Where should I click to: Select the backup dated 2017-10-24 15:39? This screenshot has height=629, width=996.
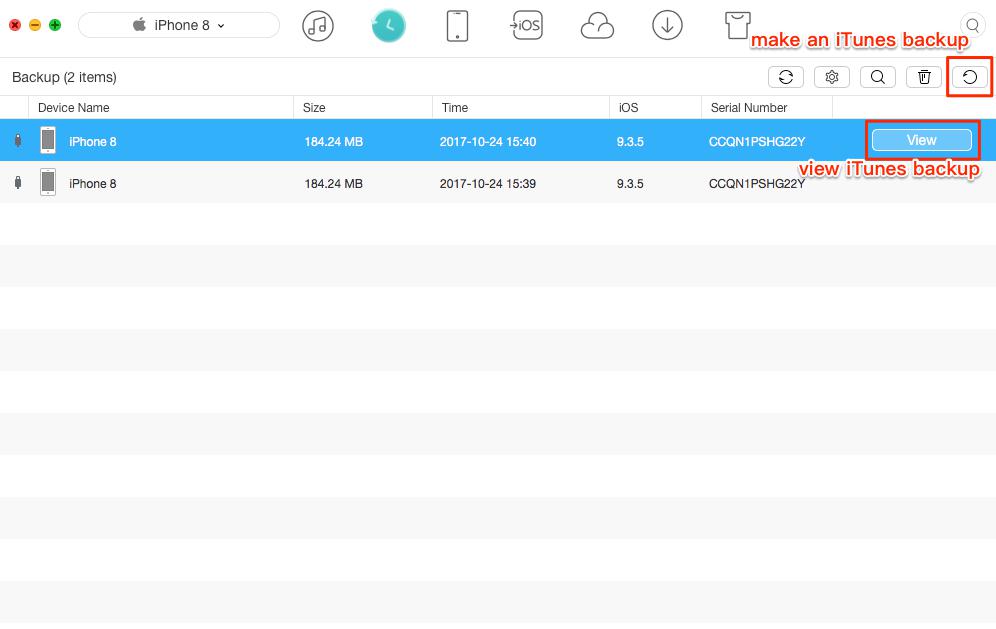(x=498, y=182)
